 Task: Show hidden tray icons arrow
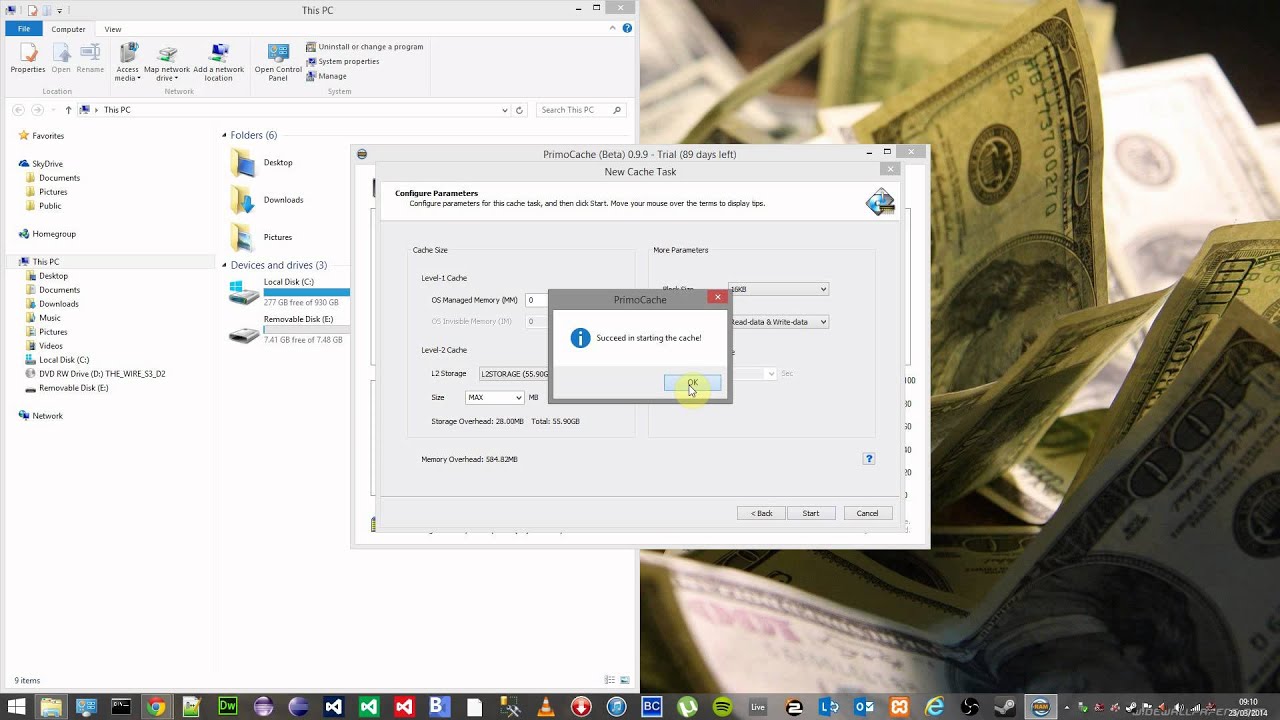point(1068,708)
